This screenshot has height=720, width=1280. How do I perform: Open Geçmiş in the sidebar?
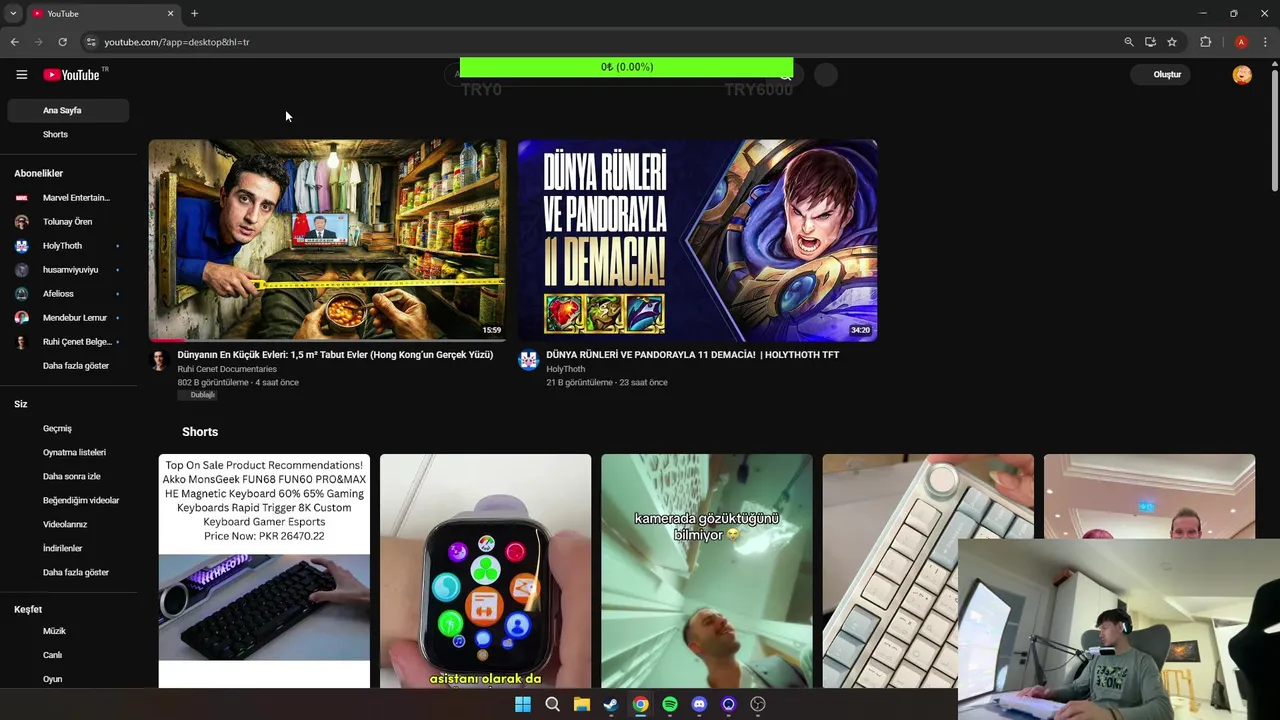point(69,428)
